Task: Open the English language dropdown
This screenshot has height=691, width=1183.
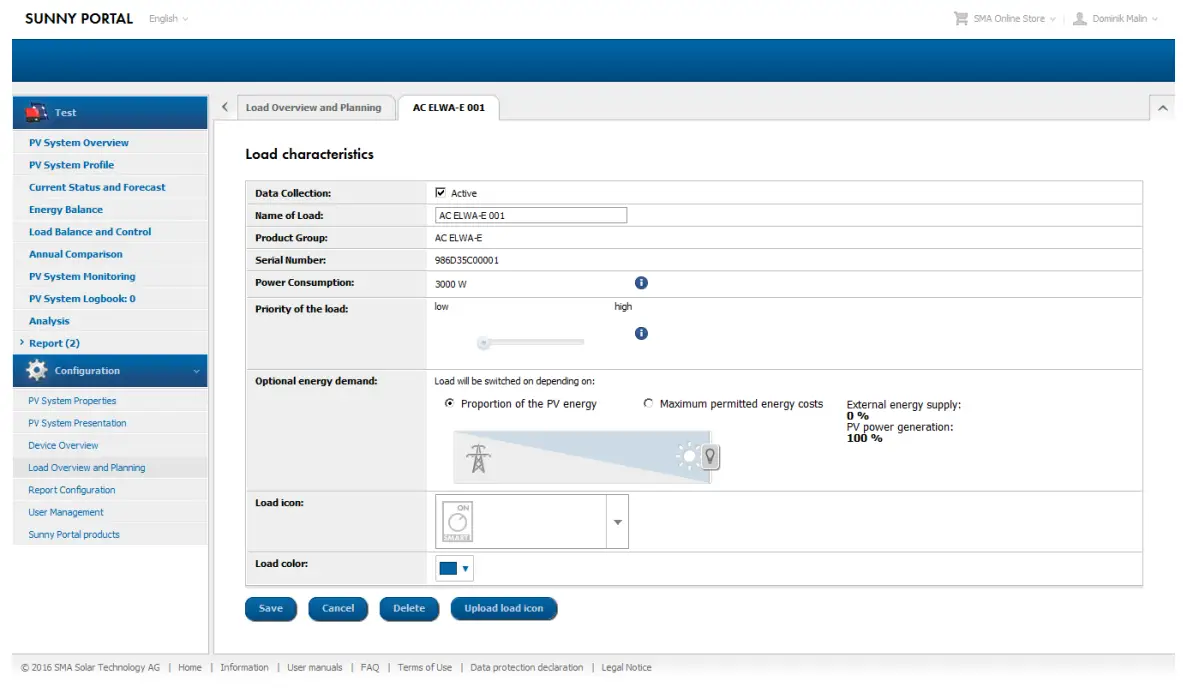Action: tap(168, 18)
